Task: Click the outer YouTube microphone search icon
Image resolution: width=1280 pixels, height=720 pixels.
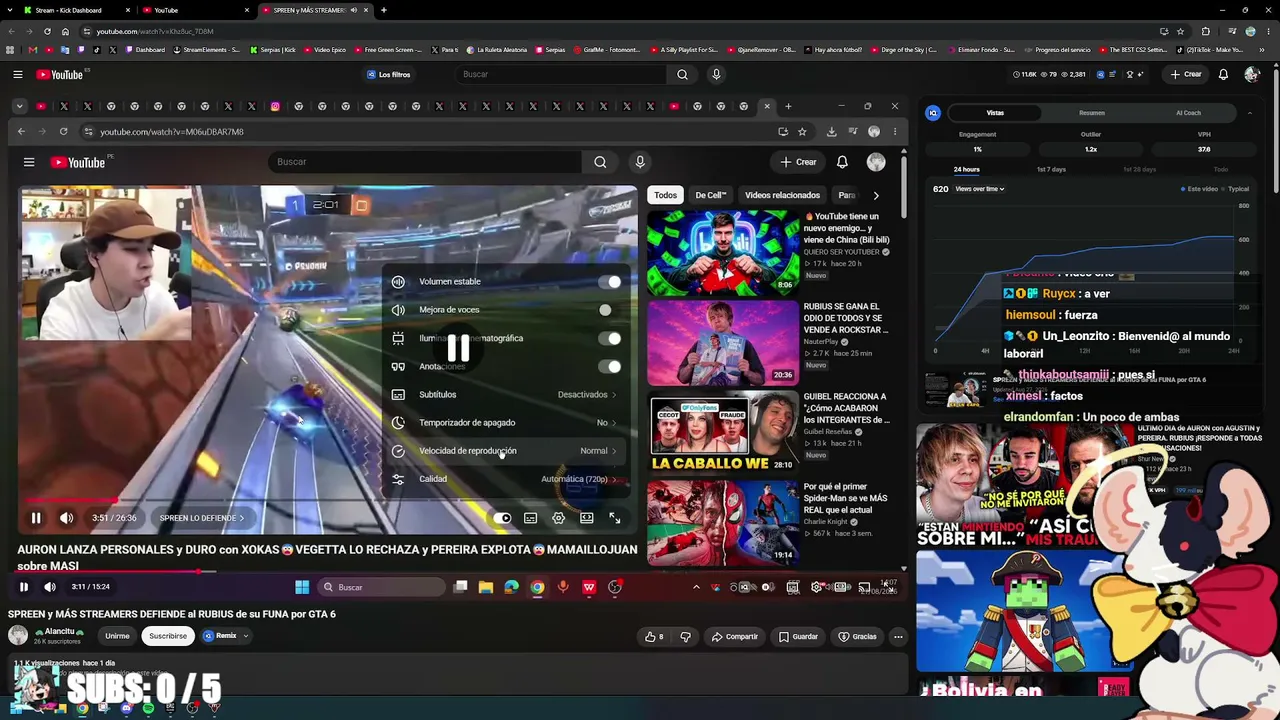Action: (x=716, y=74)
